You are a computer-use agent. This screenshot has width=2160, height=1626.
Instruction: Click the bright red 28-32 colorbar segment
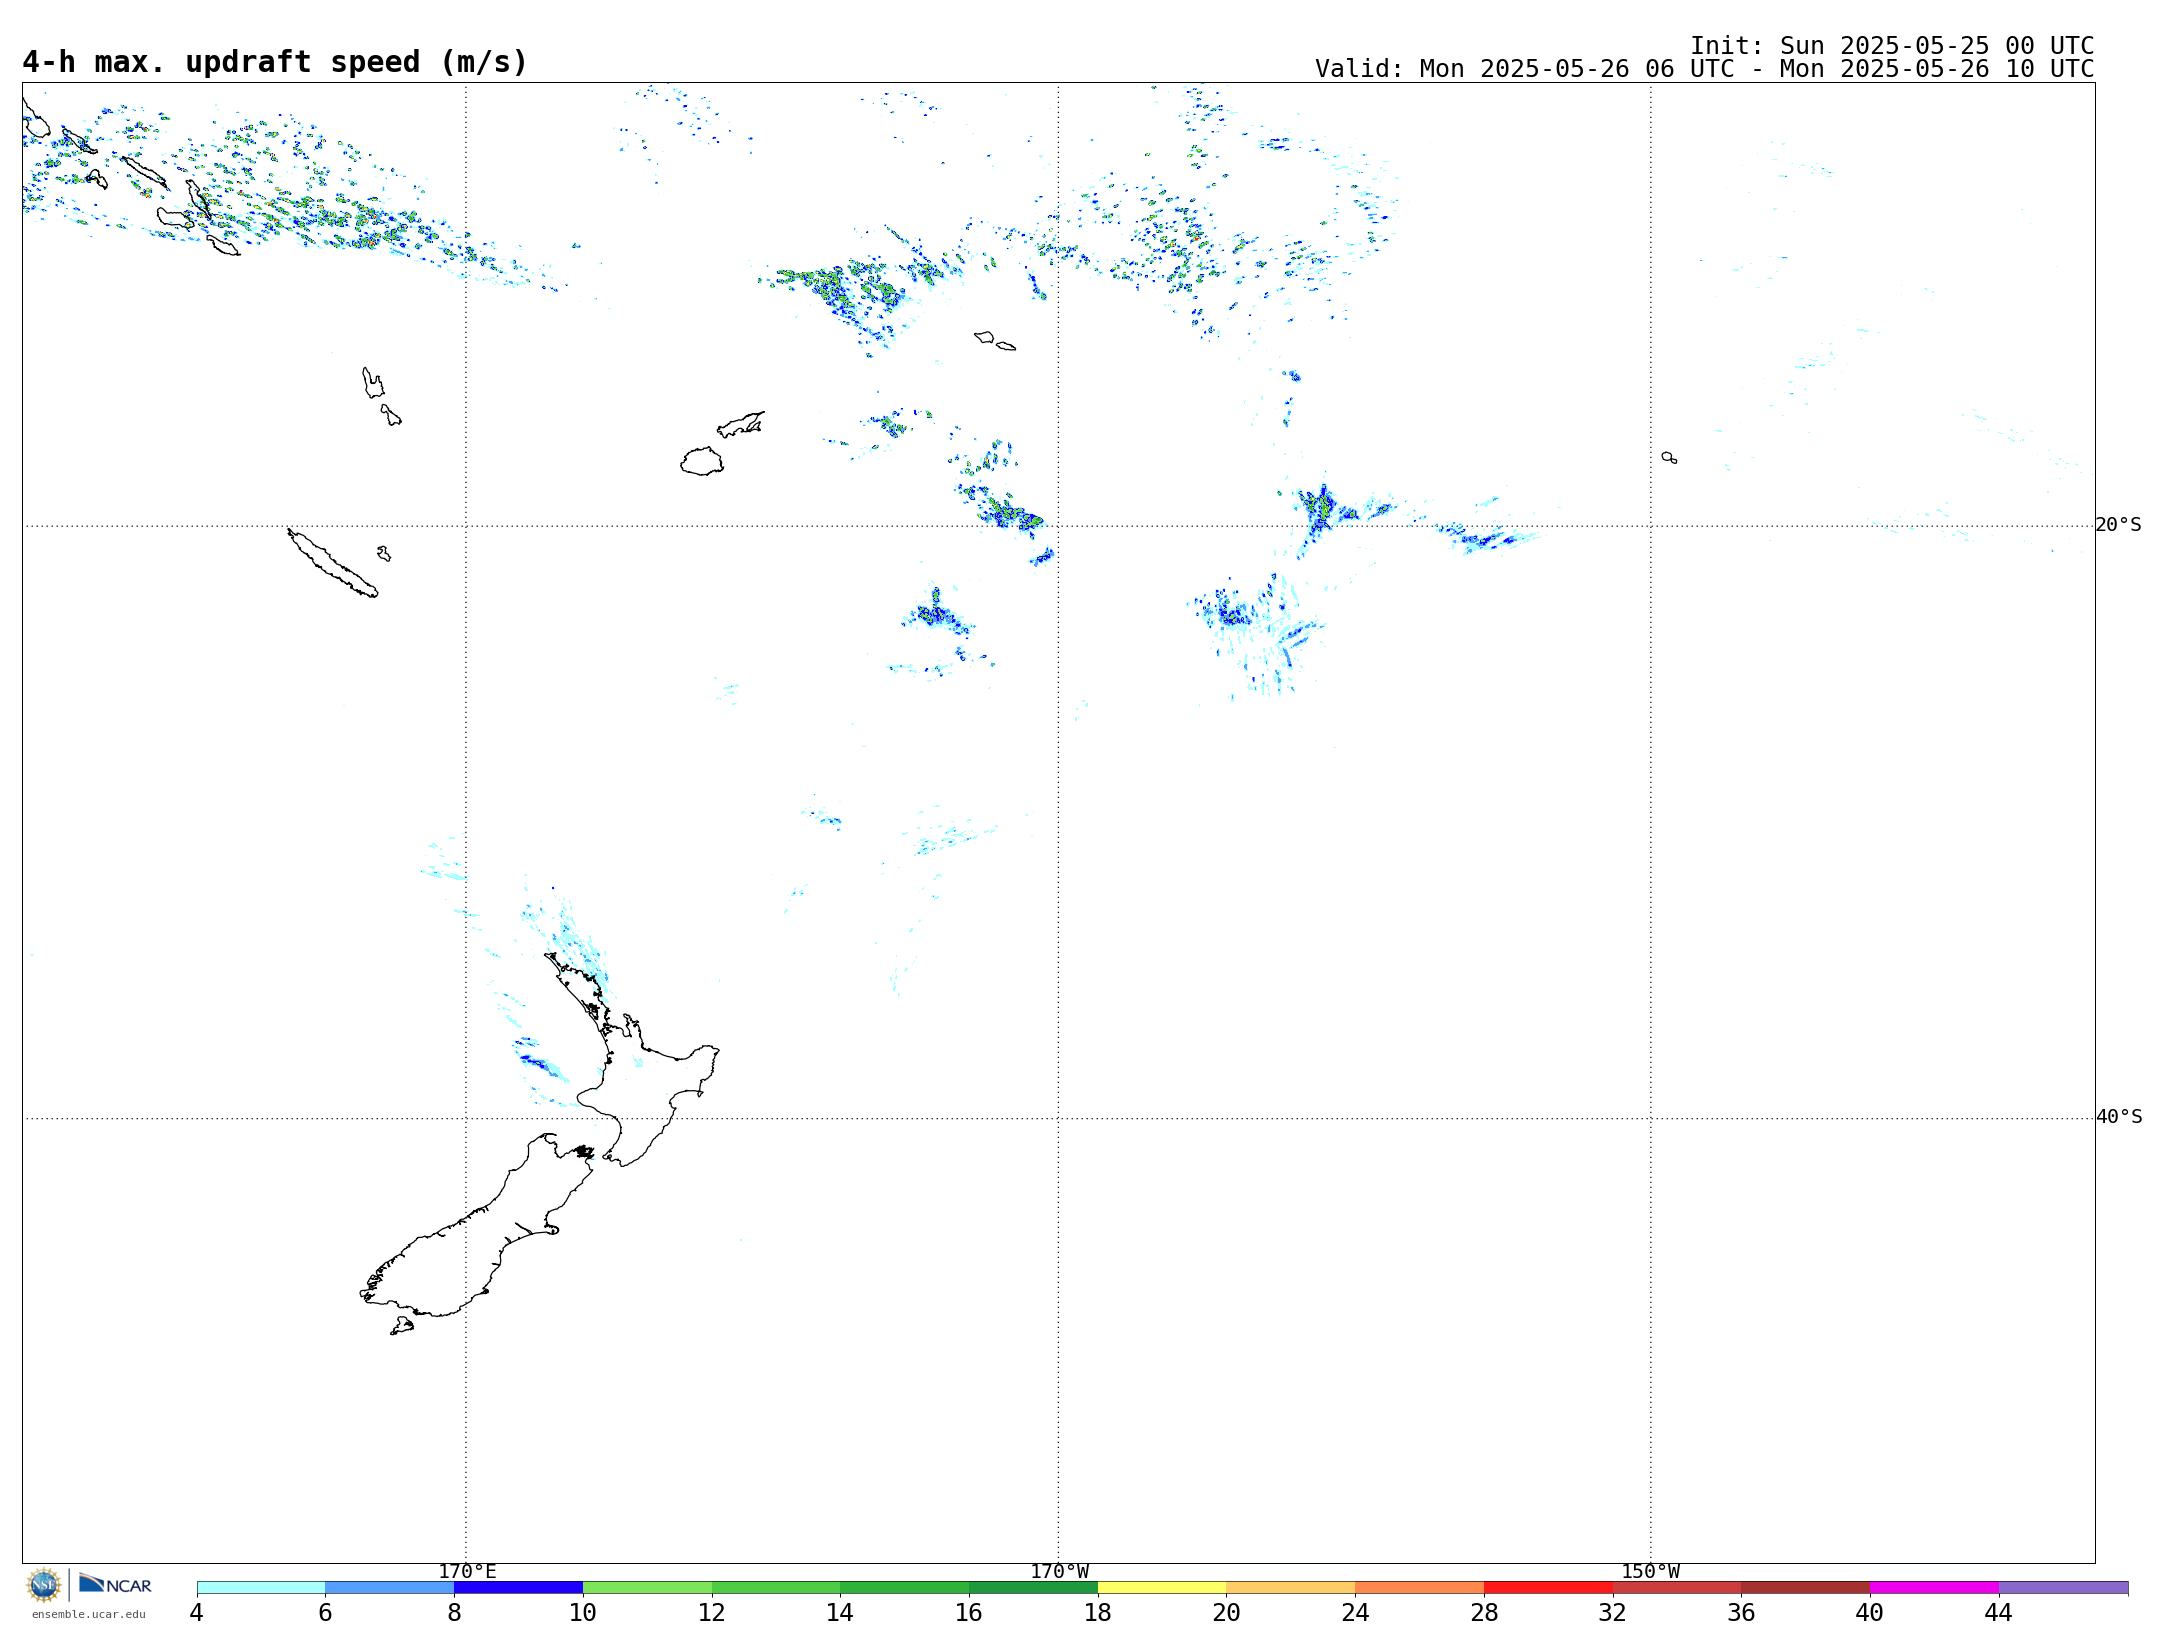(1548, 1588)
